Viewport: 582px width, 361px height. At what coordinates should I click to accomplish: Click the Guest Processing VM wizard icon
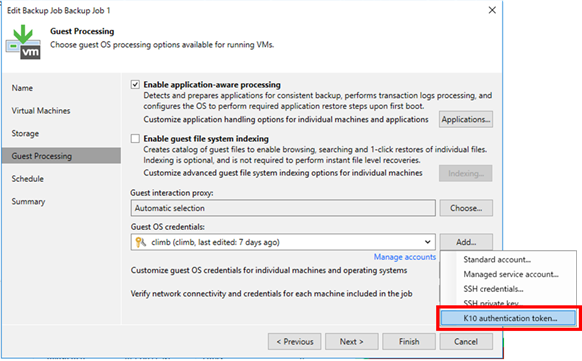pyautogui.click(x=23, y=42)
